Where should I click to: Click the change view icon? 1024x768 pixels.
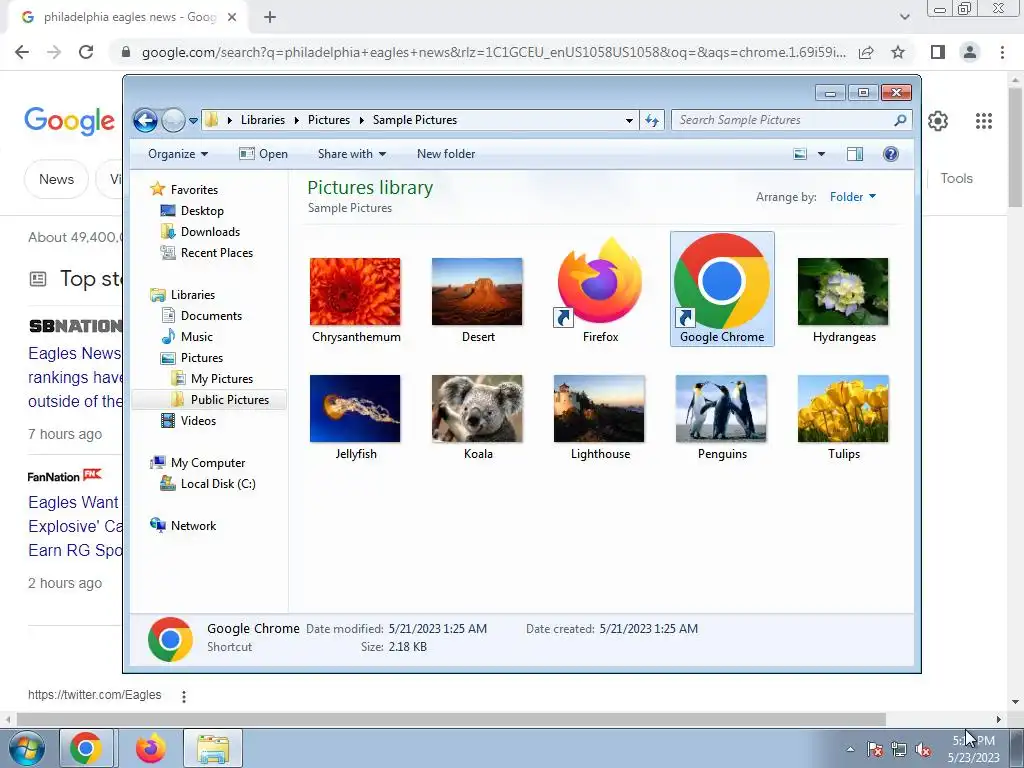coord(800,154)
